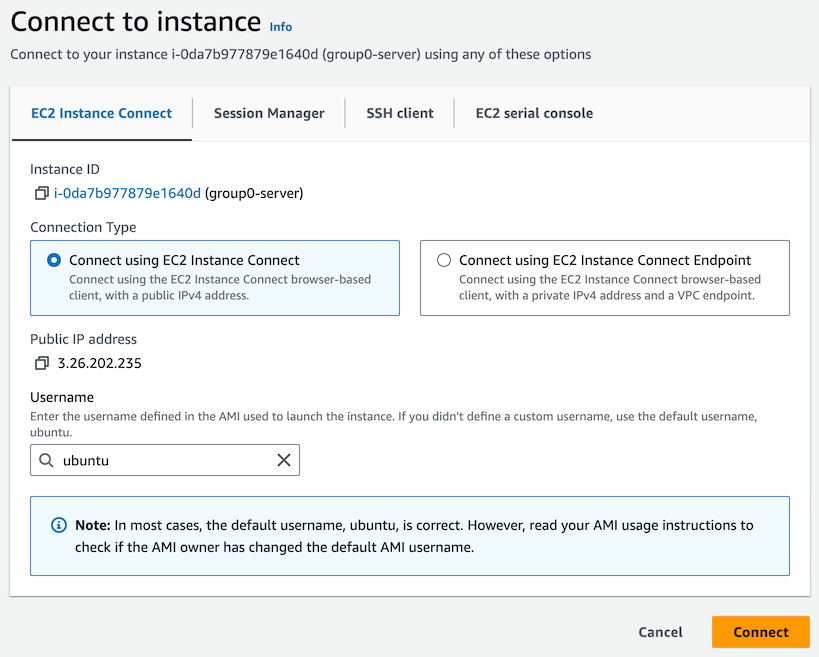Screen dimensions: 819x657
Task: Click the 3.26.202.235 IP address text
Action: pyautogui.click(x=100, y=363)
